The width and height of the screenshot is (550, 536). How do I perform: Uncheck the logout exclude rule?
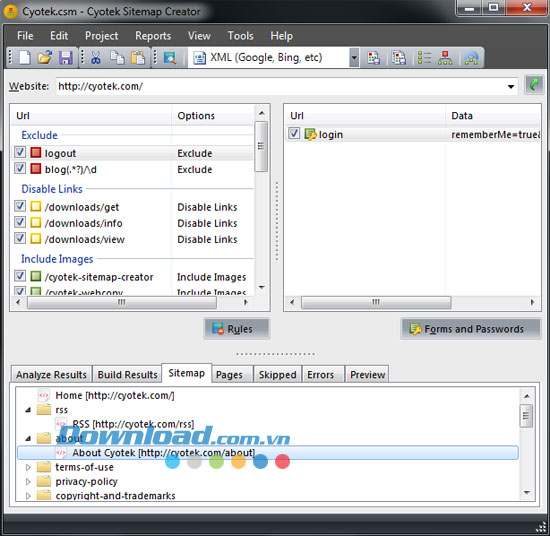pyautogui.click(x=20, y=153)
